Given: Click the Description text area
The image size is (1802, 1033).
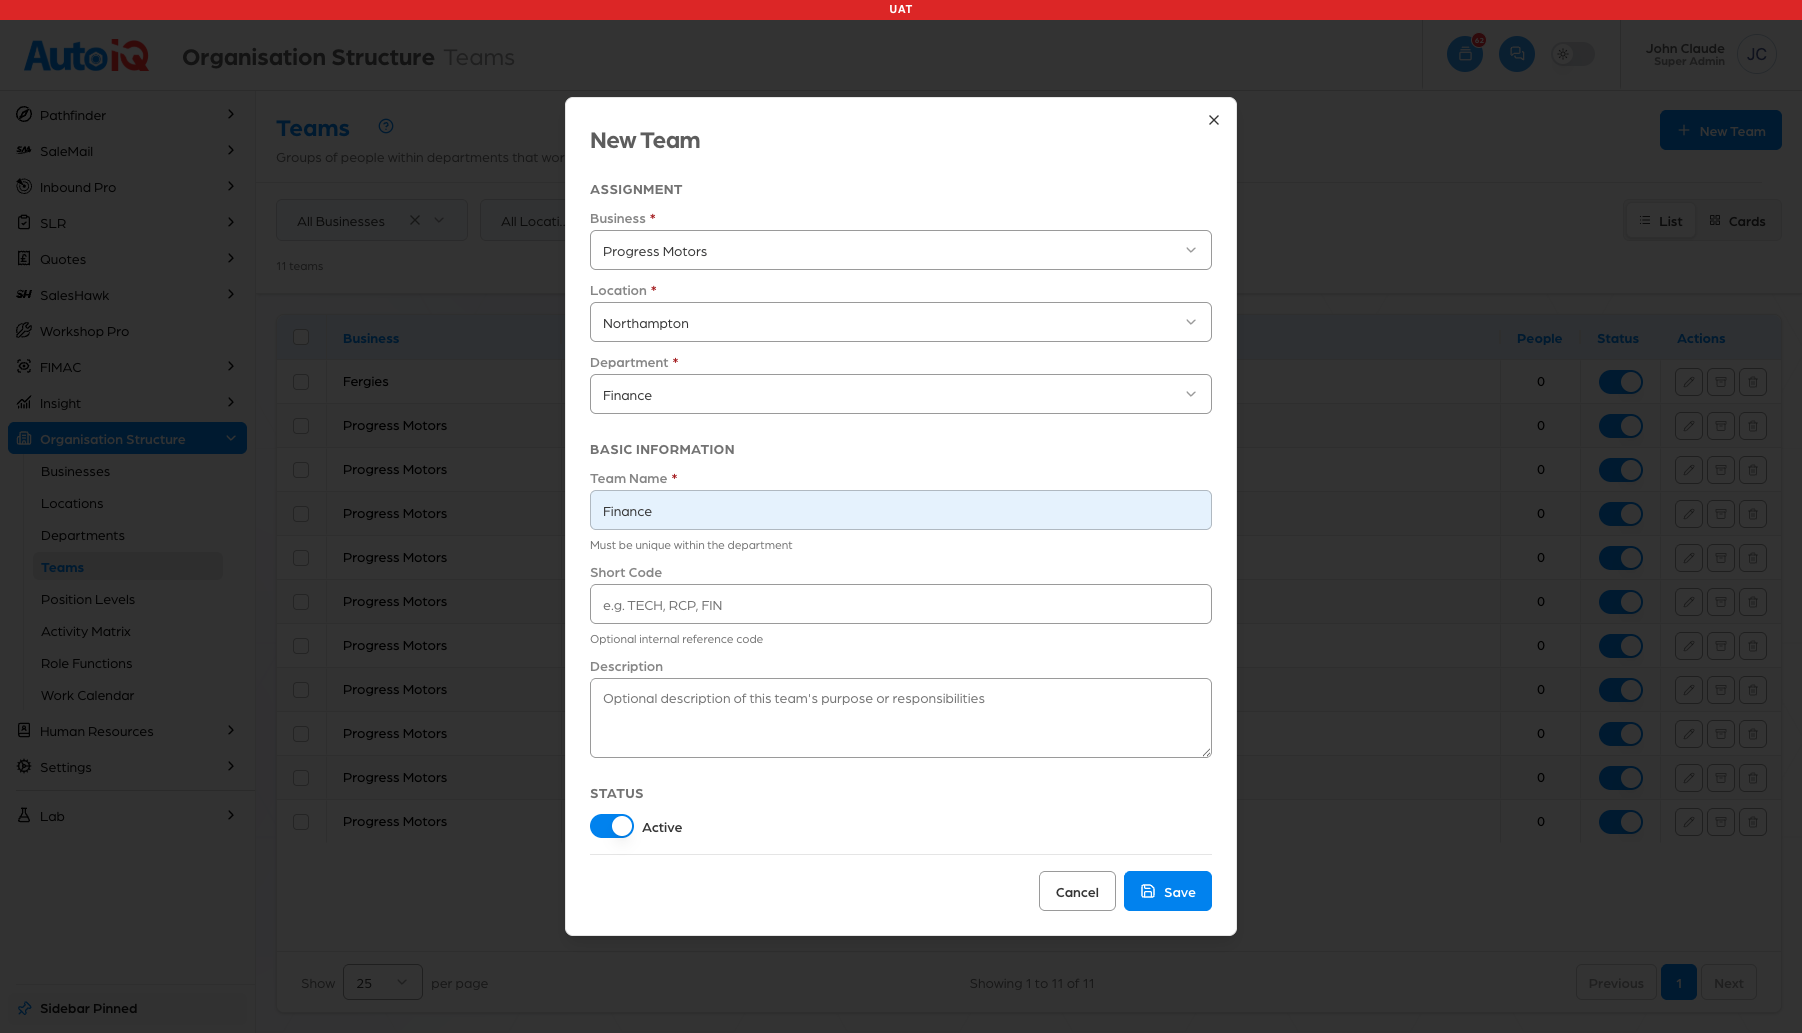Looking at the screenshot, I should tap(901, 718).
